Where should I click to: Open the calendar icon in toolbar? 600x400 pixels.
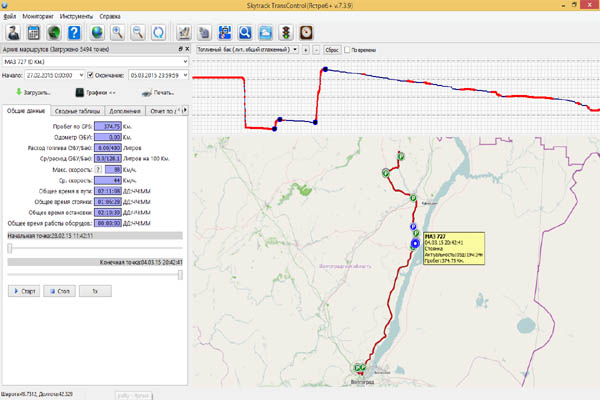pyautogui.click(x=33, y=32)
